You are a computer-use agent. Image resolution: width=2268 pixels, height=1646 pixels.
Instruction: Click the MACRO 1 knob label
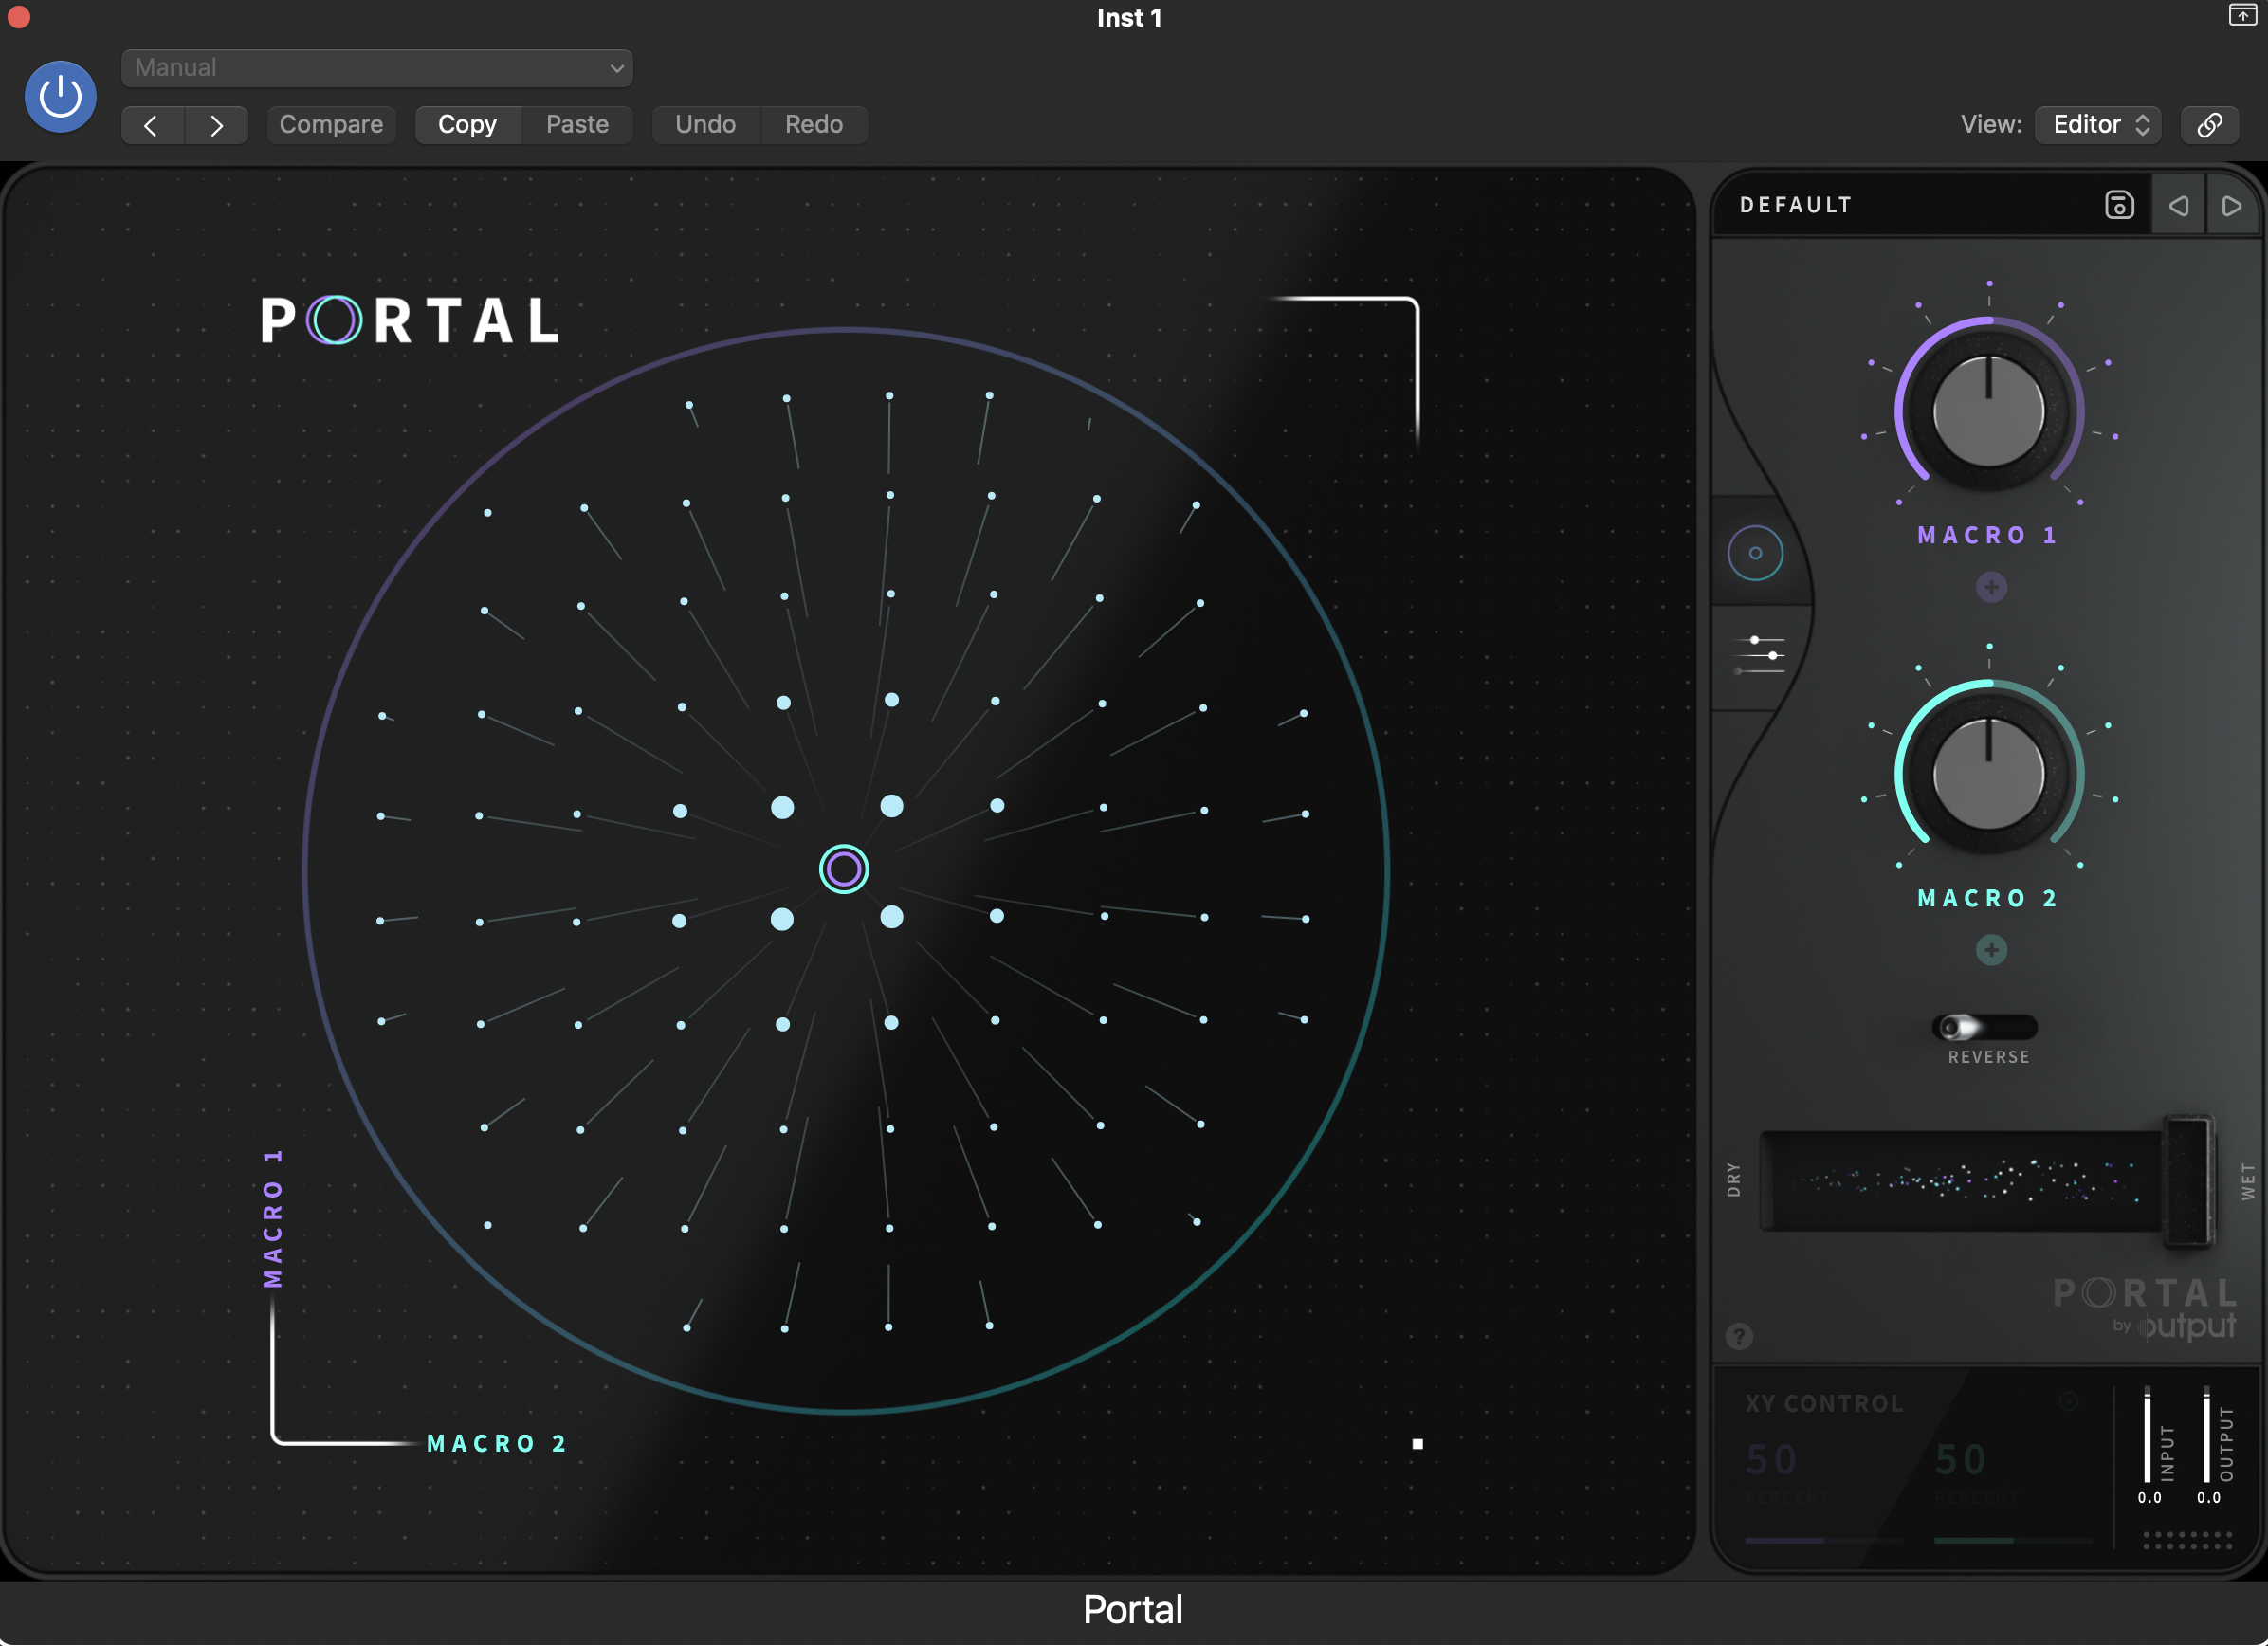click(1988, 535)
